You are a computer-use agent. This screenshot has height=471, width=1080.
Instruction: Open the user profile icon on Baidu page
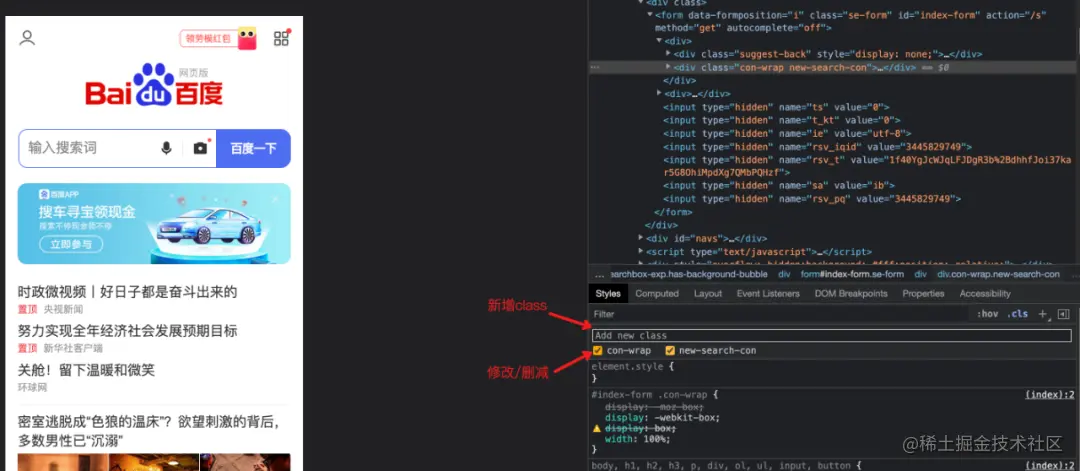[27, 38]
